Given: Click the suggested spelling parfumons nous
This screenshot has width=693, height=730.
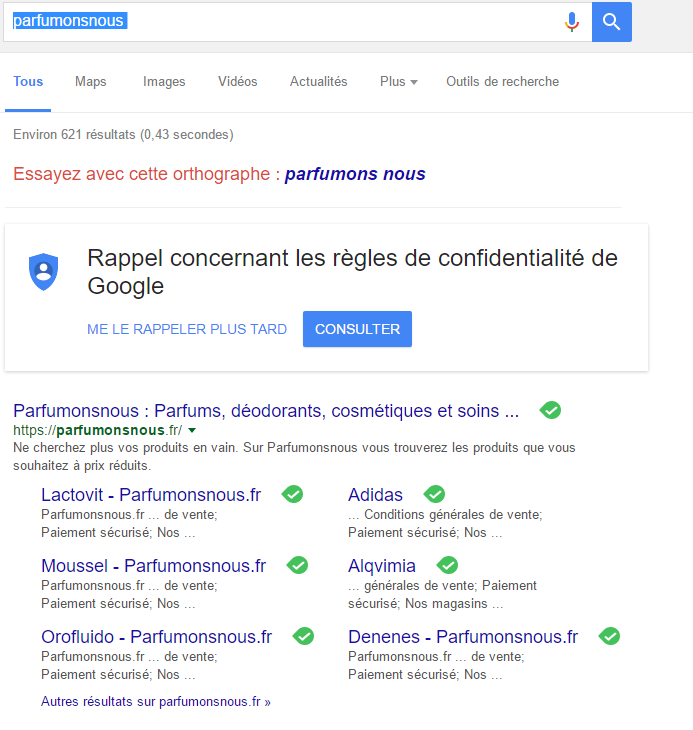Looking at the screenshot, I should tap(355, 174).
